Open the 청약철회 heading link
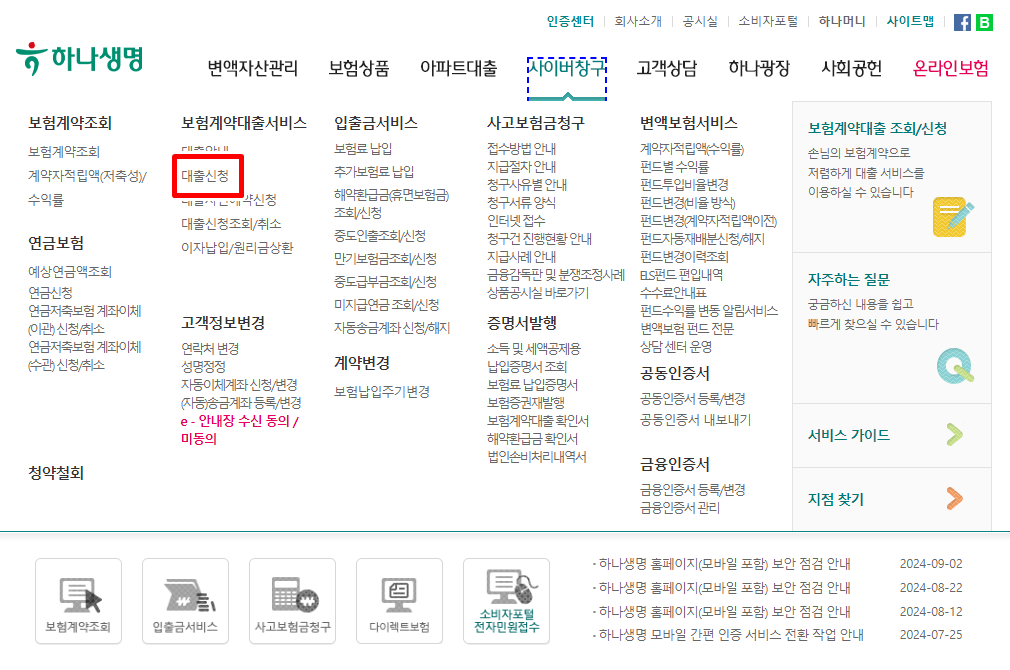The height and width of the screenshot is (670, 1010). tap(56, 474)
